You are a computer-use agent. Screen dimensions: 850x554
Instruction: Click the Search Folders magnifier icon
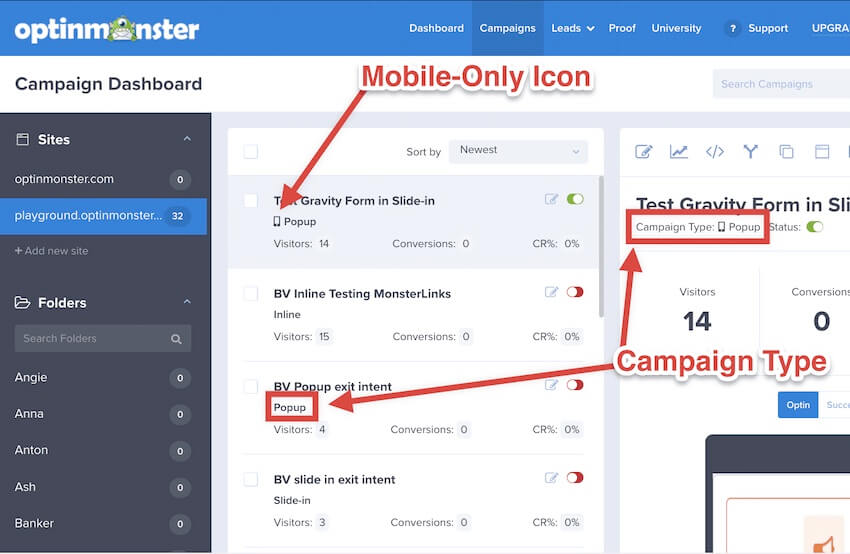tap(176, 339)
